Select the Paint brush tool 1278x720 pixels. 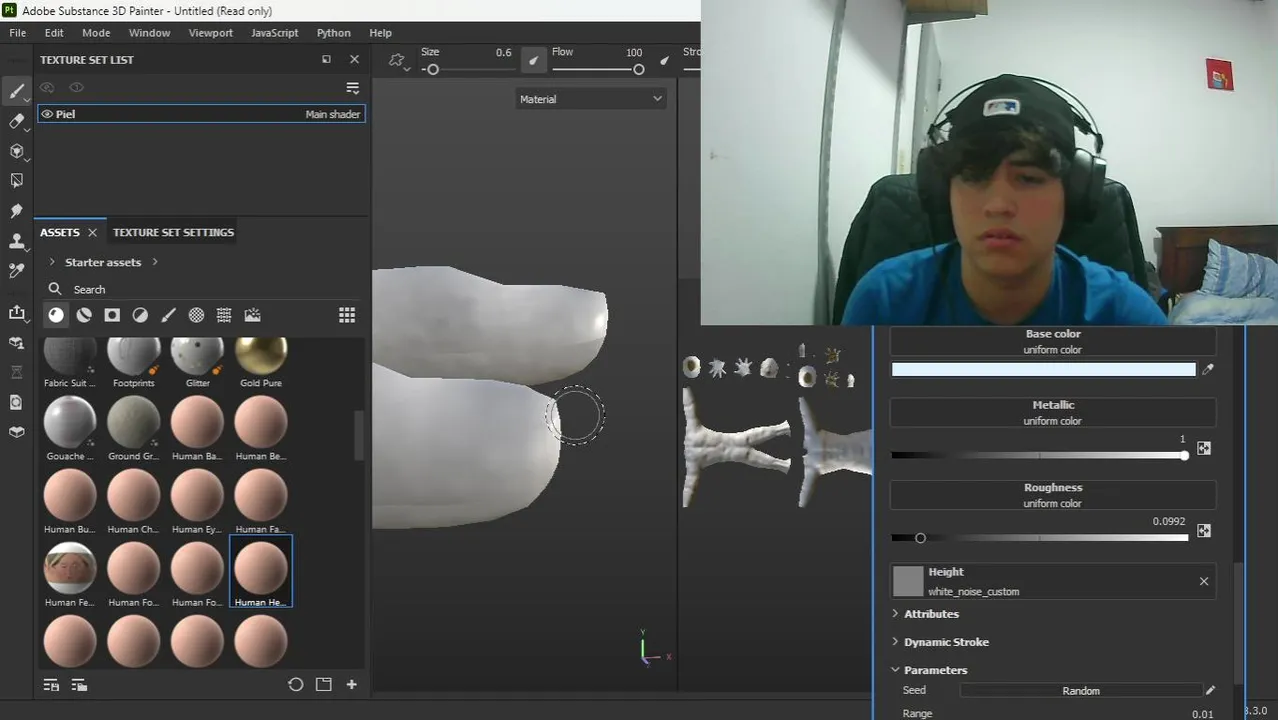[17, 91]
